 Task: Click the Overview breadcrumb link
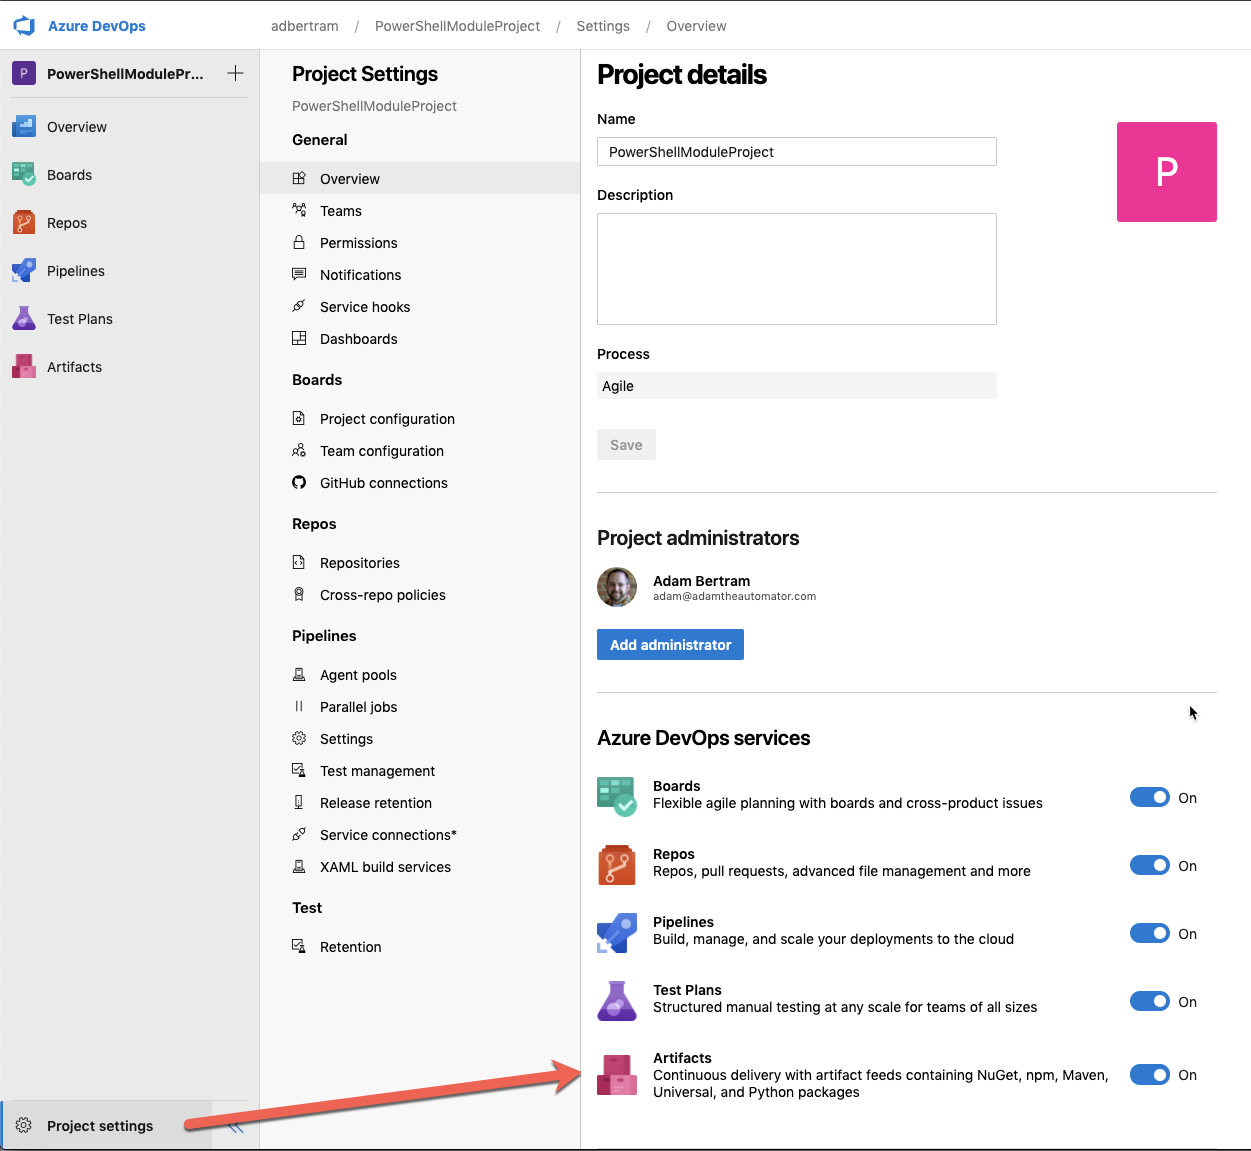[697, 26]
